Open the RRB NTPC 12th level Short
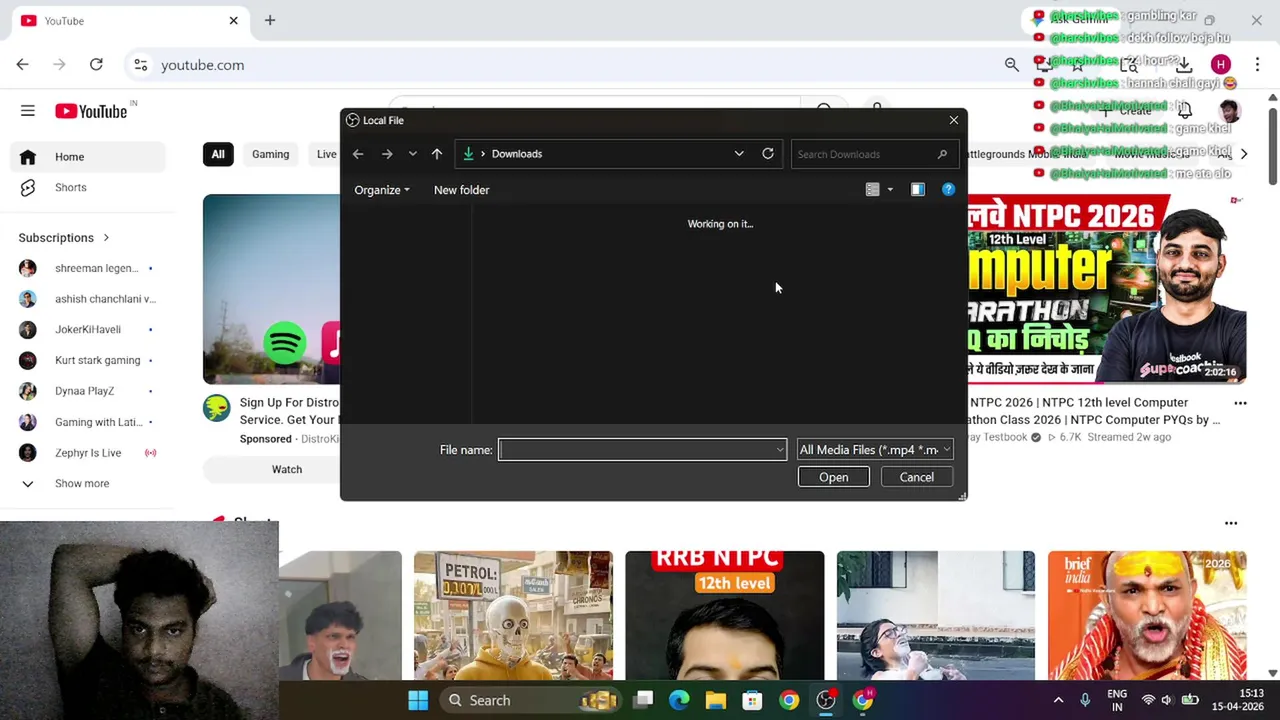The width and height of the screenshot is (1280, 720). (x=725, y=615)
